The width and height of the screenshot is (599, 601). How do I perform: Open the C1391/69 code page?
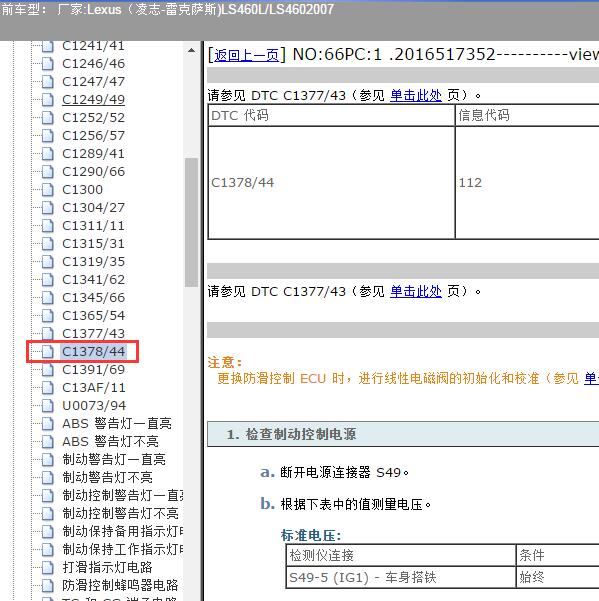click(94, 370)
